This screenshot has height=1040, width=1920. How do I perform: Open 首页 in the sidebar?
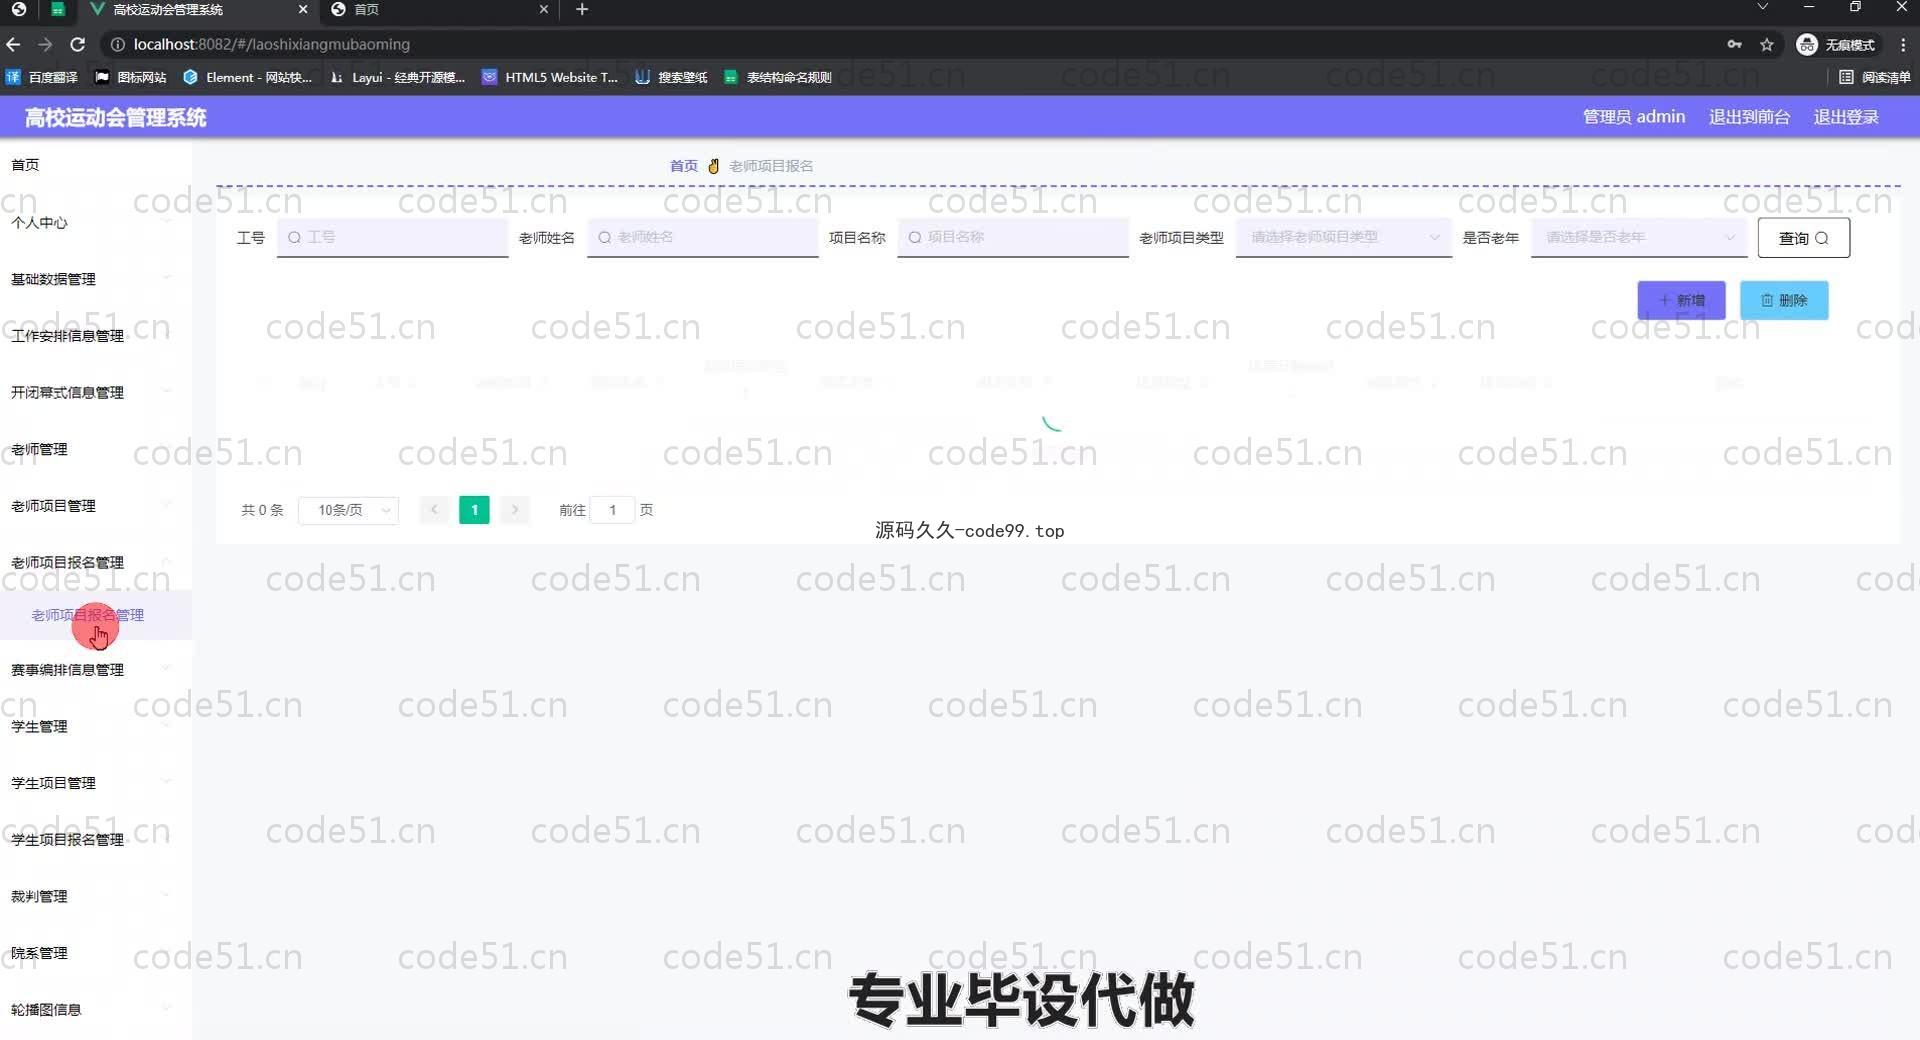pos(96,165)
